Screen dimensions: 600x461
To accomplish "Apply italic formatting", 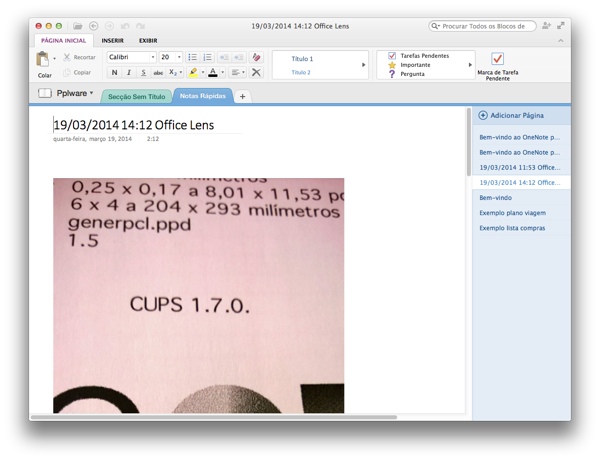I will 129,72.
